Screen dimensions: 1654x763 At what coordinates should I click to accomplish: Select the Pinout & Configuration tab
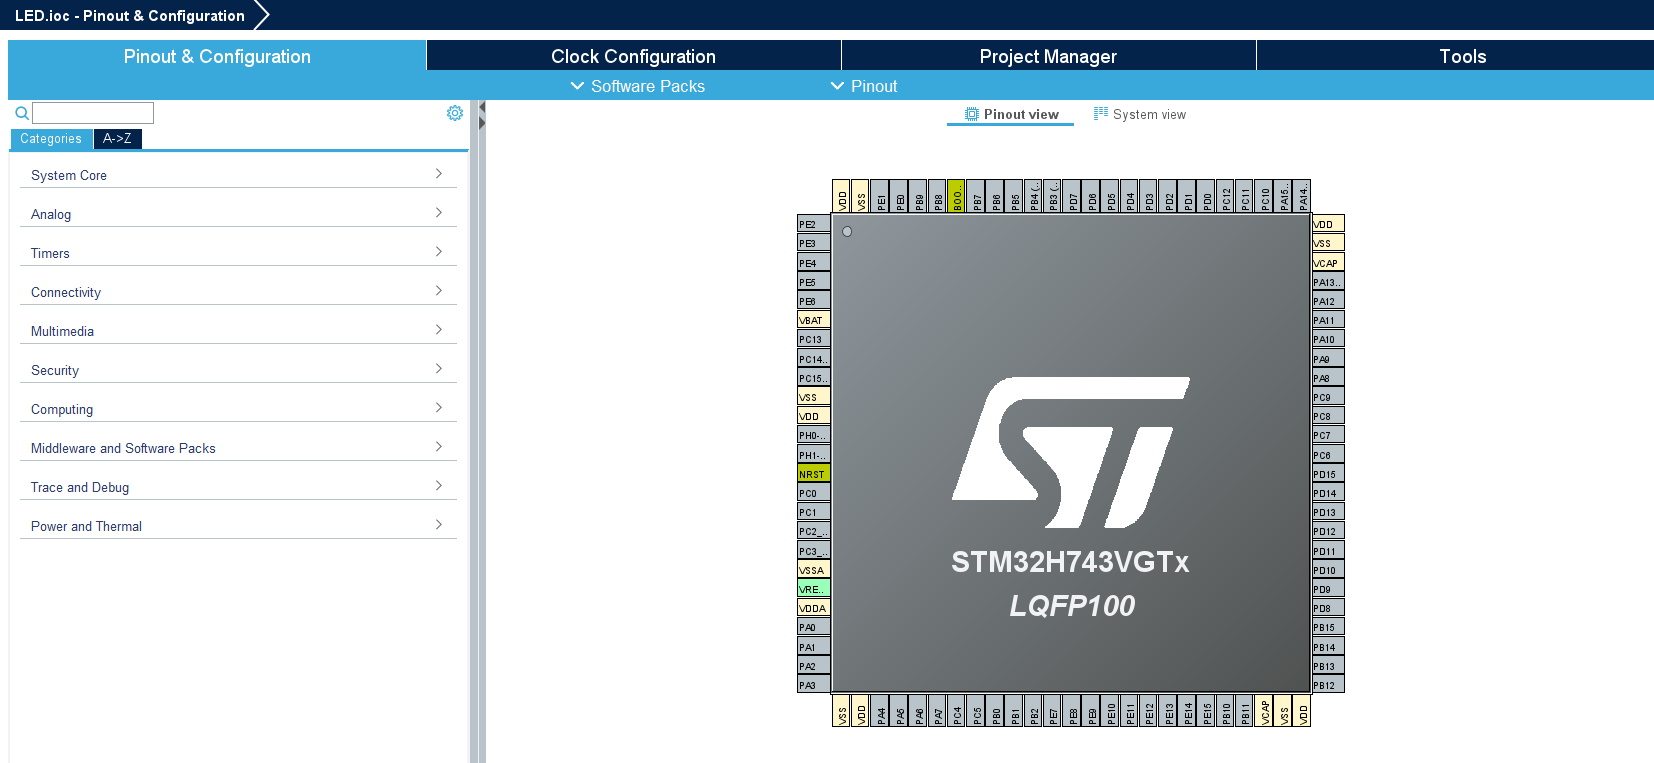click(217, 56)
